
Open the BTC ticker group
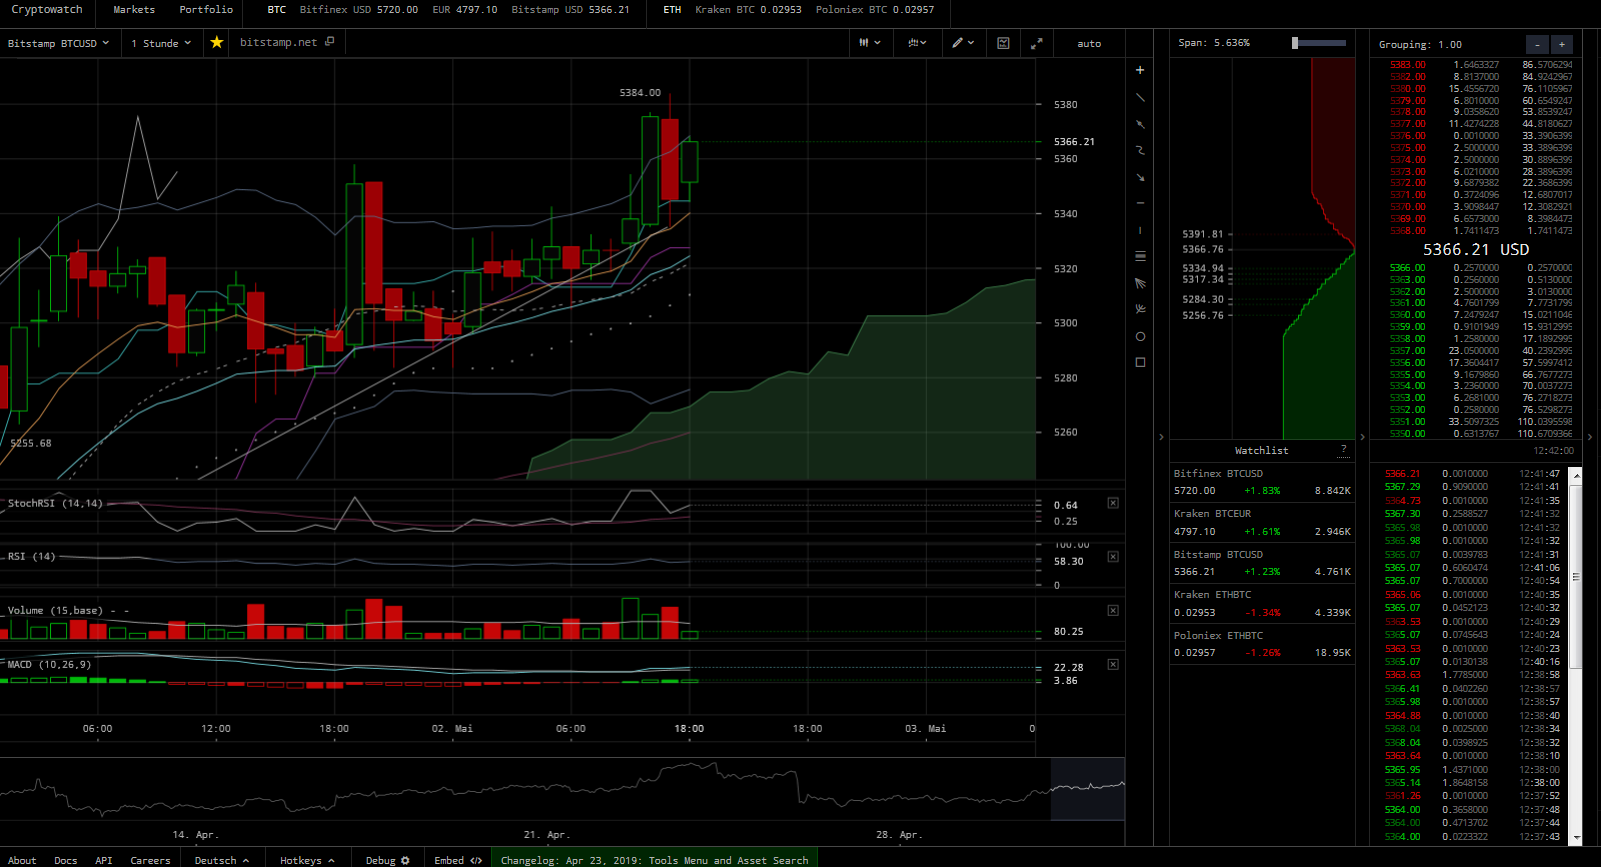point(277,10)
